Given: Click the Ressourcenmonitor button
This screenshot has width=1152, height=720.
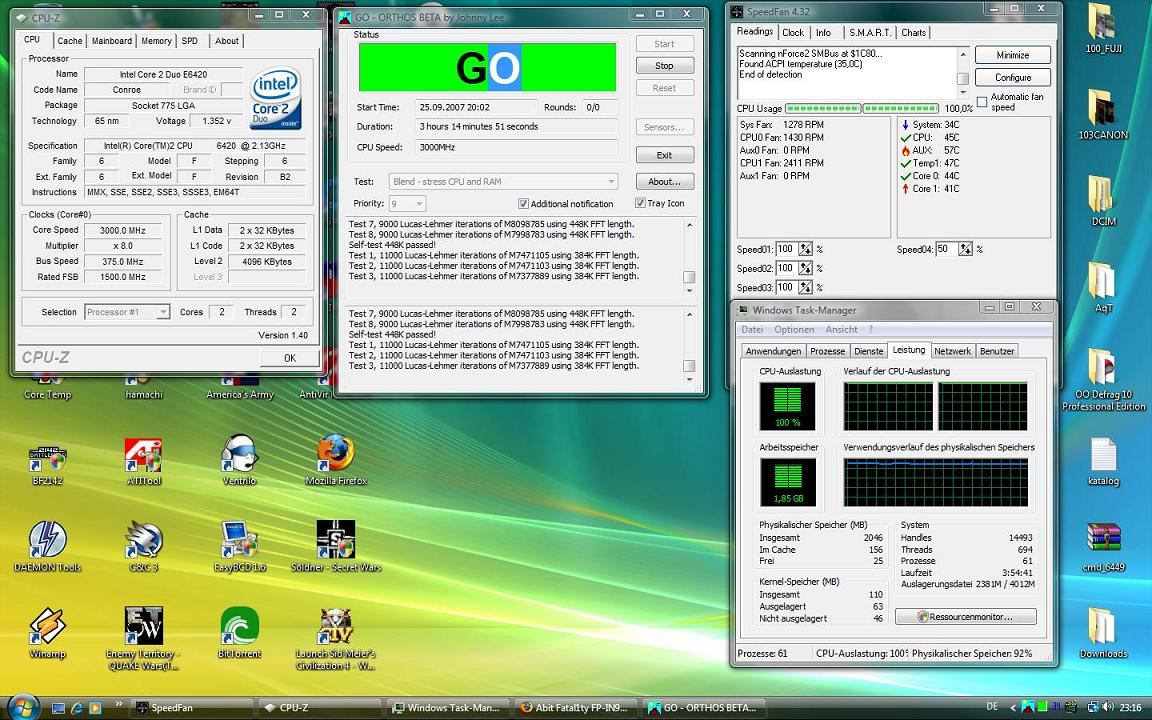Looking at the screenshot, I should (x=965, y=617).
